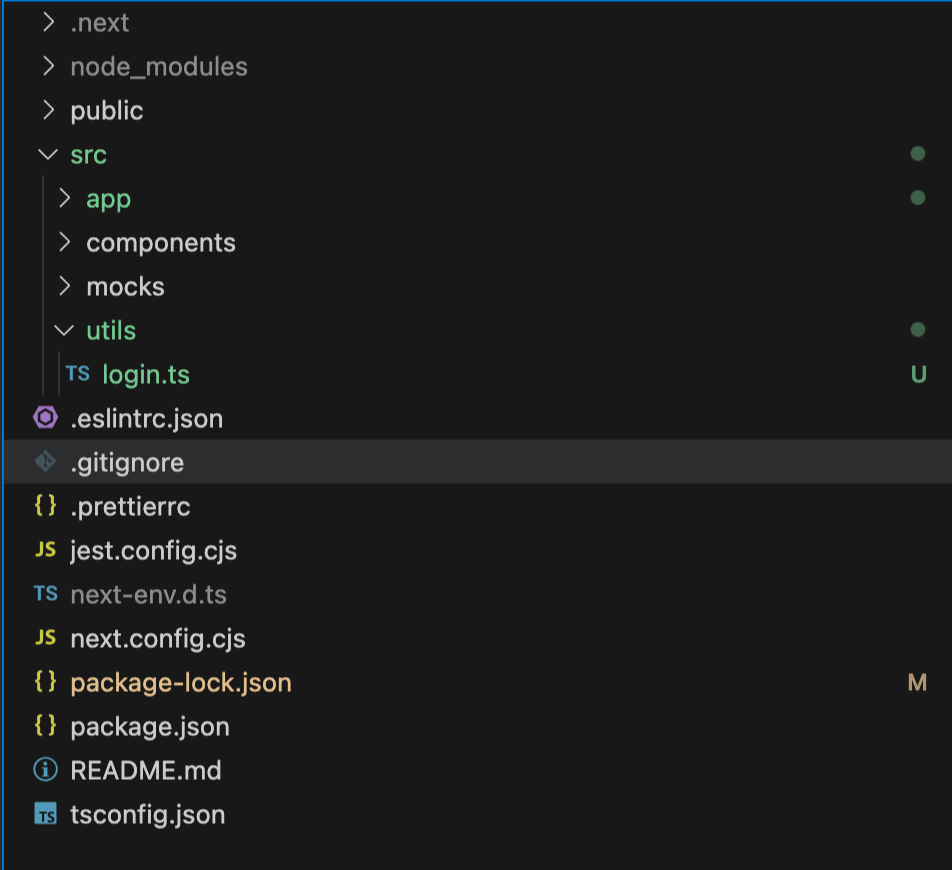Click the JS icon beside jest.config.cjs
The image size is (952, 870).
coord(46,549)
